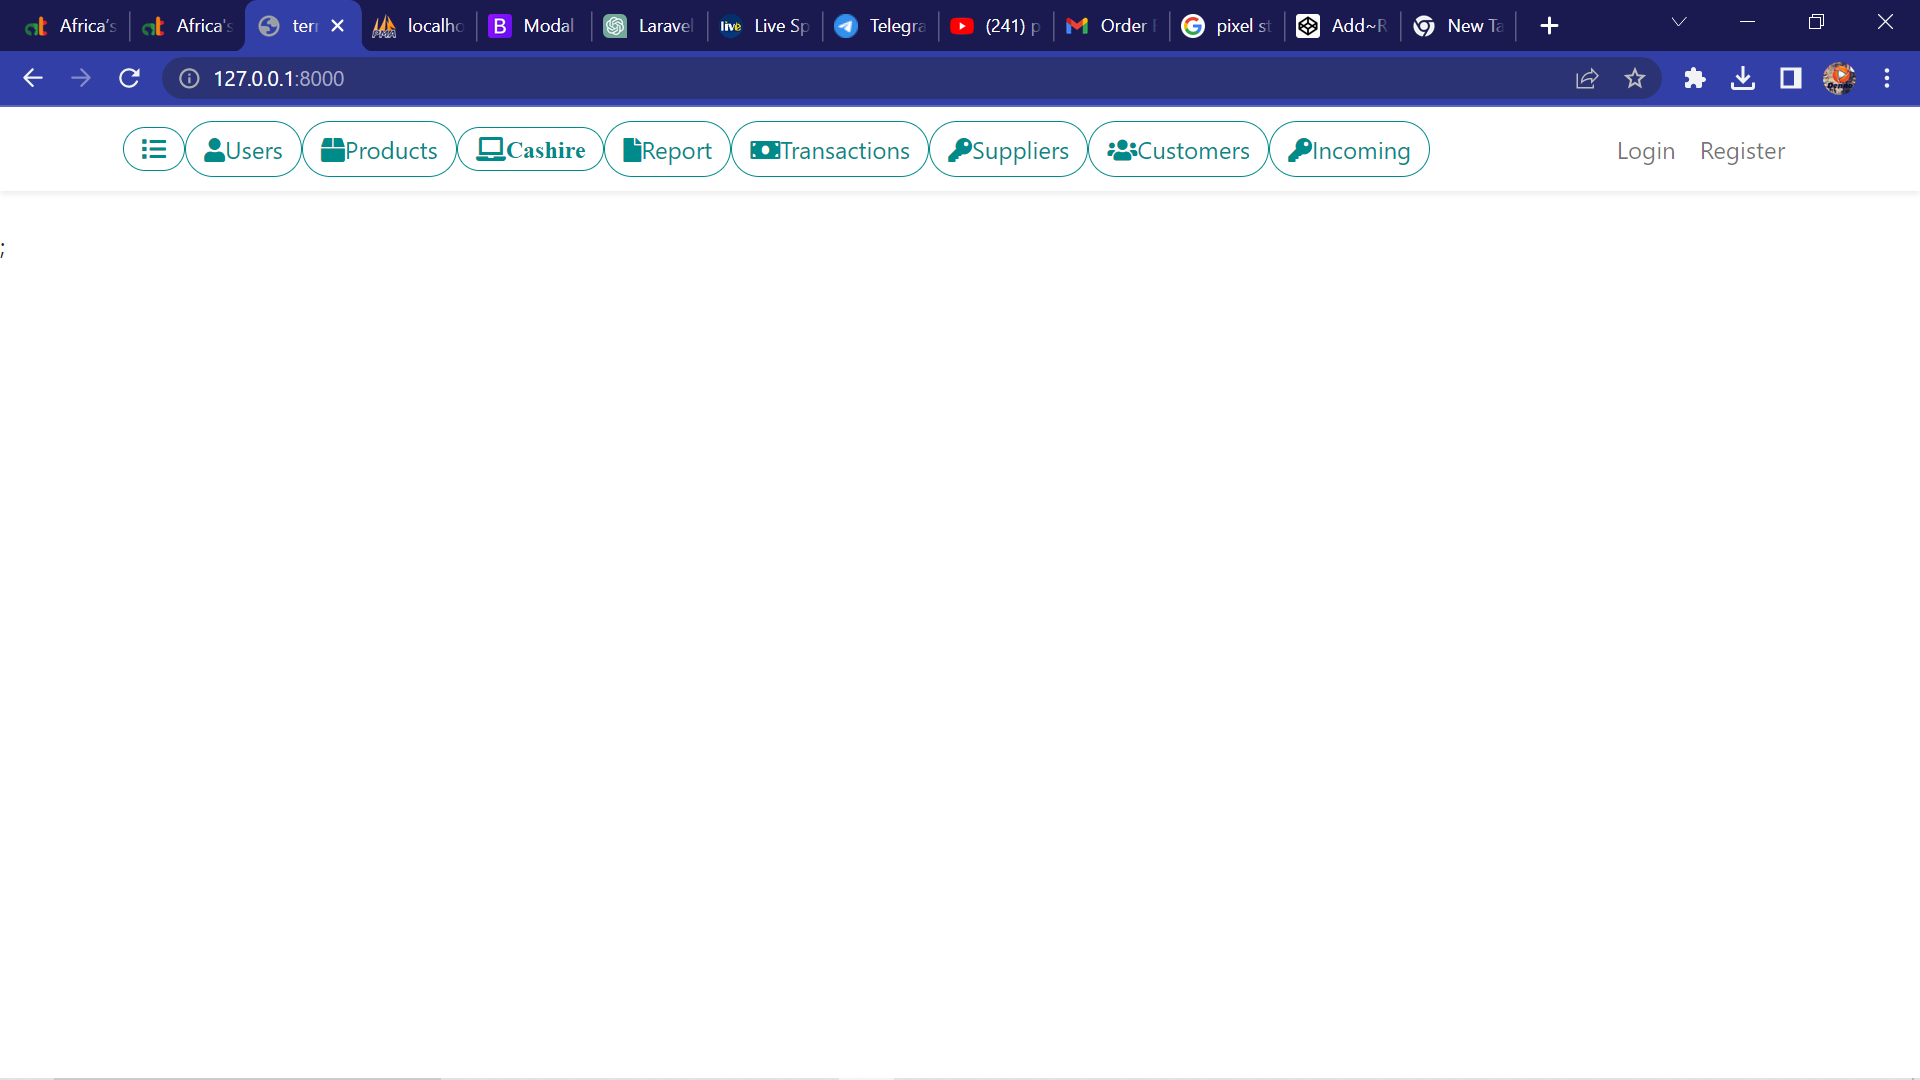1920x1080 pixels.
Task: Switch to the localhost phpMyAdmin tab
Action: [419, 26]
